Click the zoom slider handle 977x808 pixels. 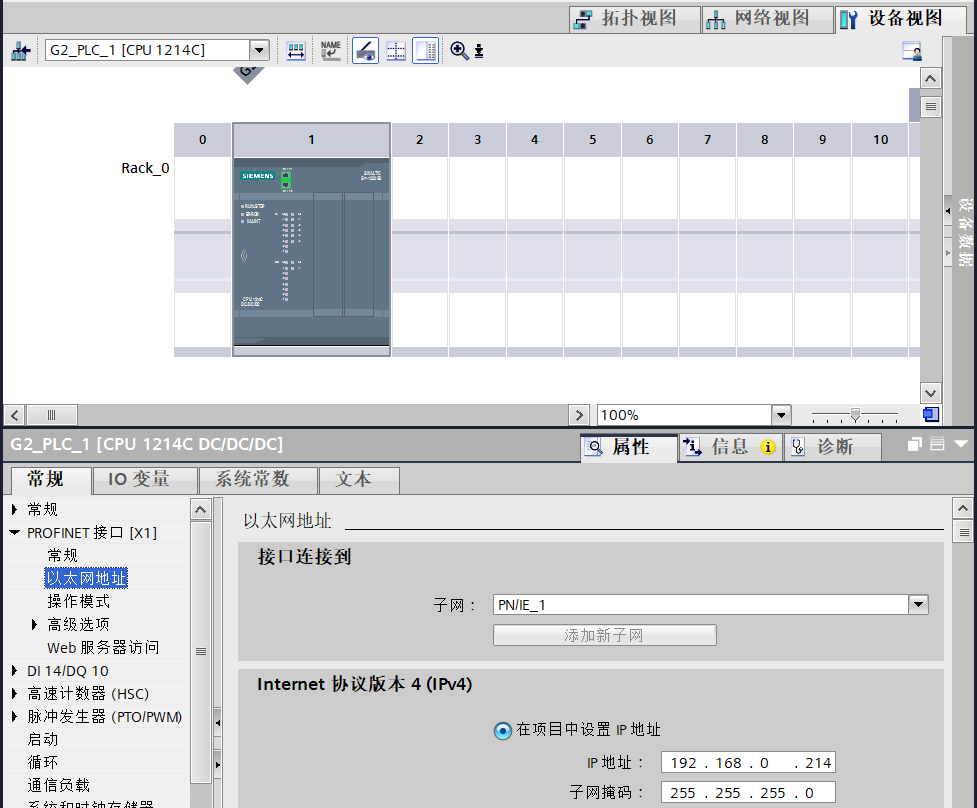pyautogui.click(x=855, y=414)
